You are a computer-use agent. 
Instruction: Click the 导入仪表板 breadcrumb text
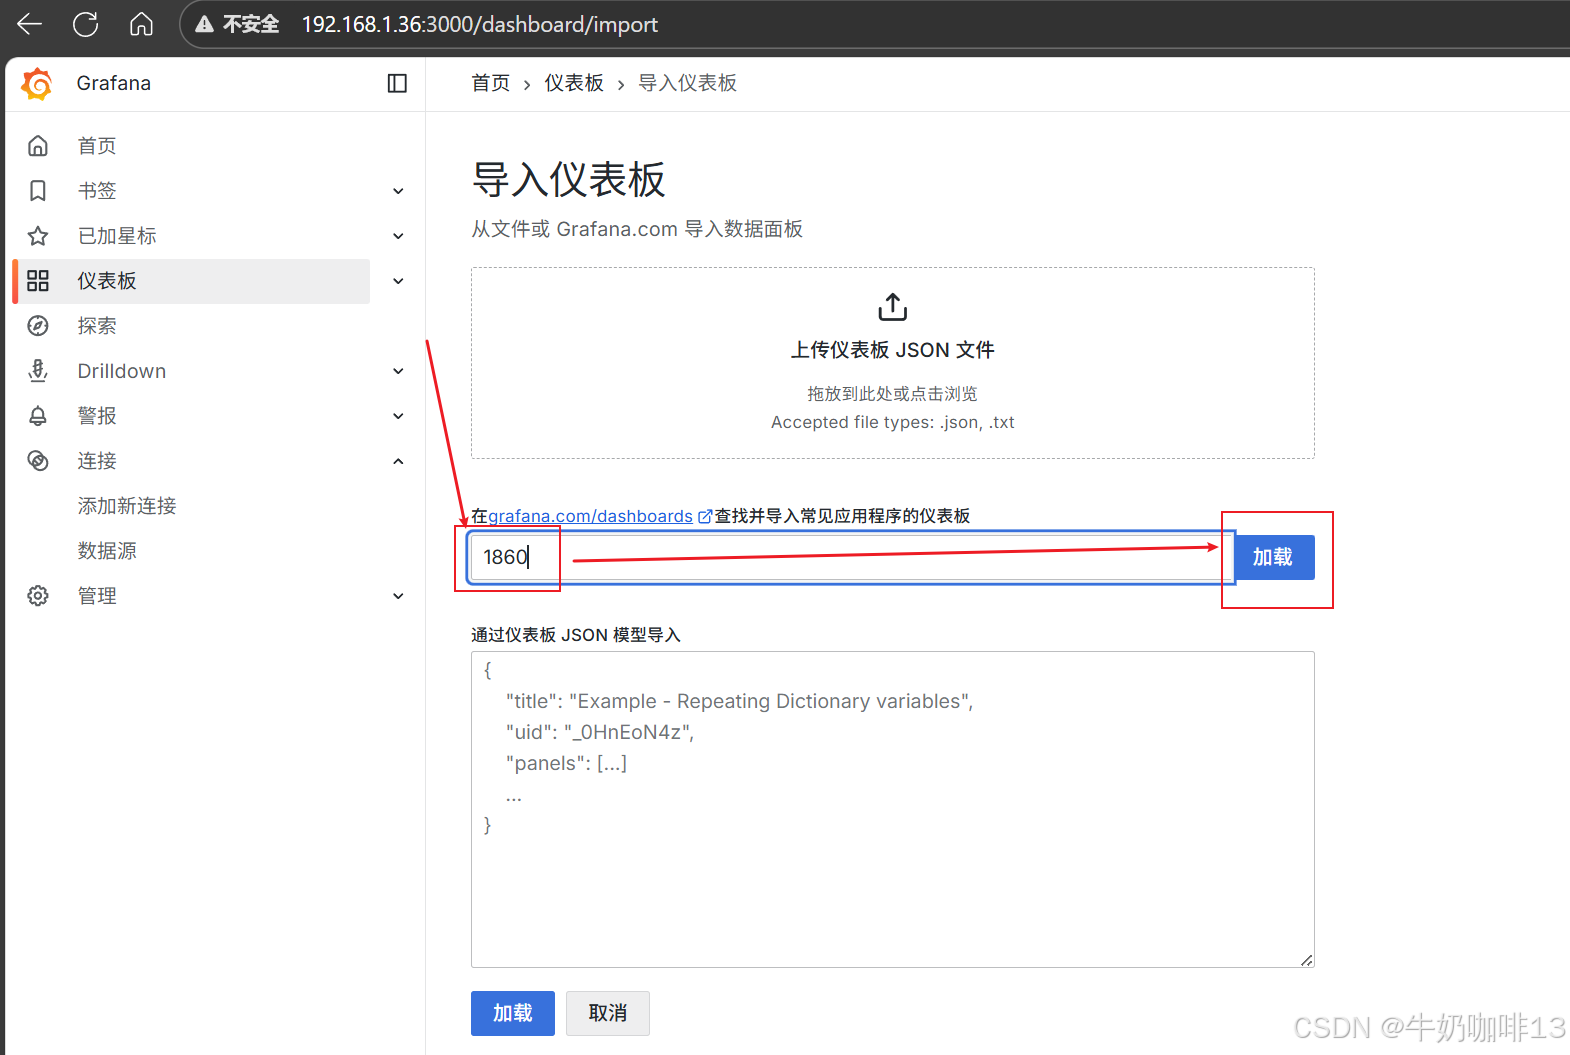688,83
